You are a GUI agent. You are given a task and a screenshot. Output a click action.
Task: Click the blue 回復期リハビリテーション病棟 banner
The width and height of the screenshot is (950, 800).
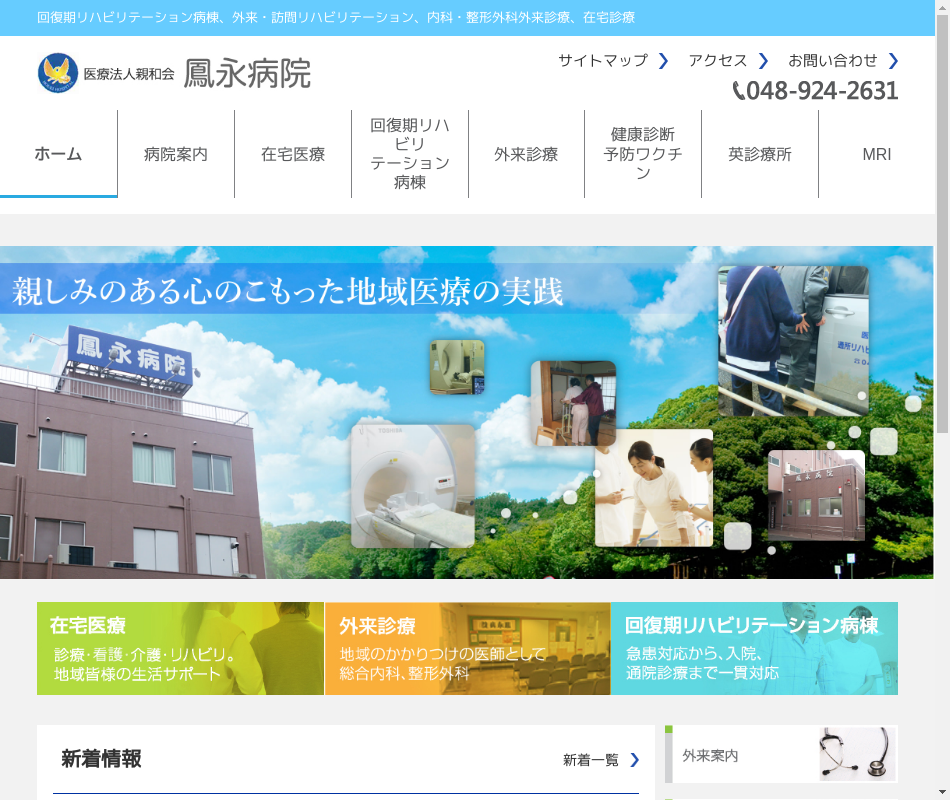[754, 648]
